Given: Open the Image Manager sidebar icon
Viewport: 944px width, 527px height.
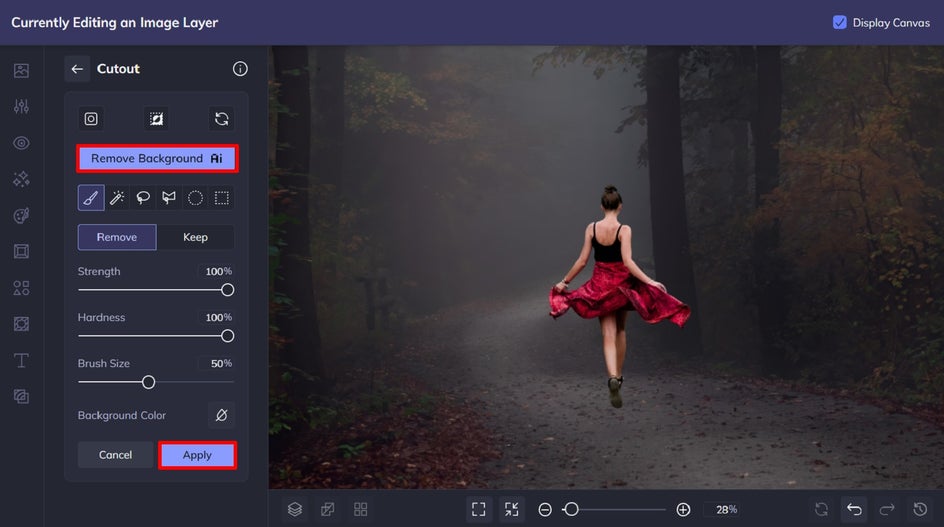Looking at the screenshot, I should [21, 70].
